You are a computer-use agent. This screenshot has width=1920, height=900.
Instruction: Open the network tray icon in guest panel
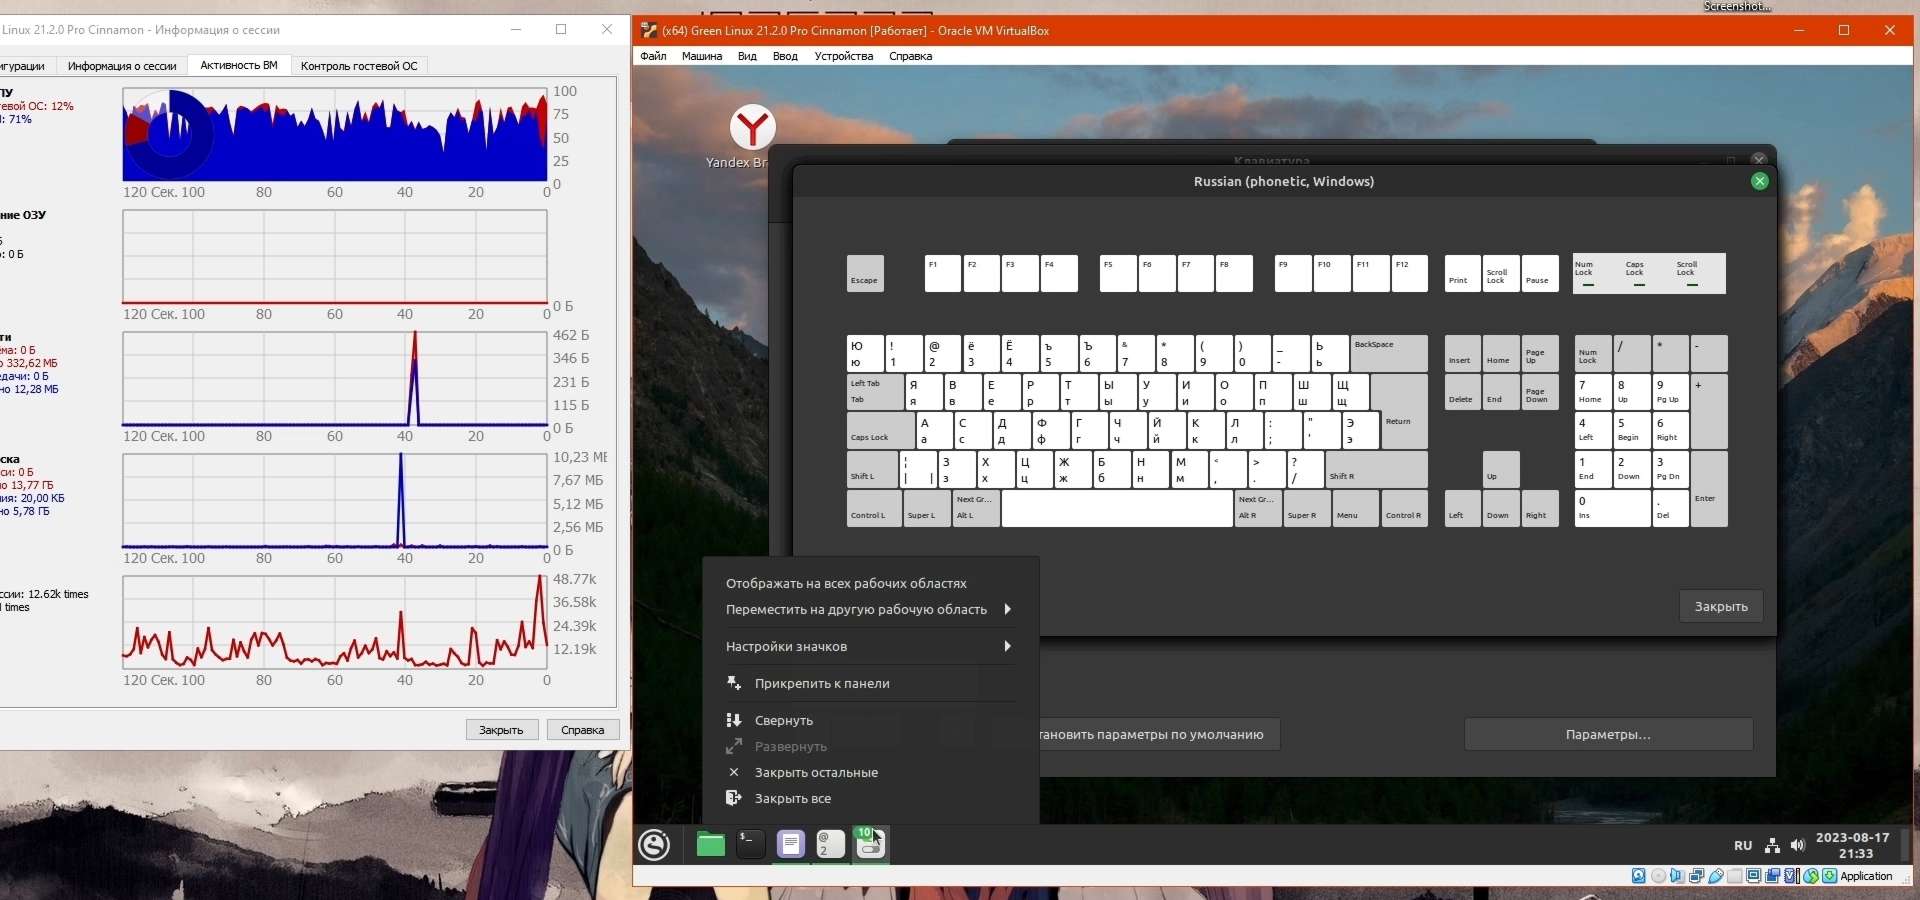tap(1772, 846)
